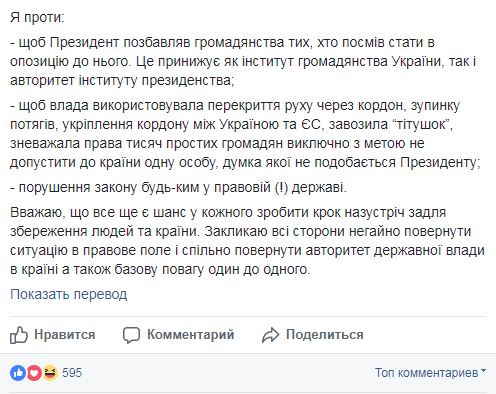Click the paragraph about Президент позбавляв громадянства

coord(243,62)
